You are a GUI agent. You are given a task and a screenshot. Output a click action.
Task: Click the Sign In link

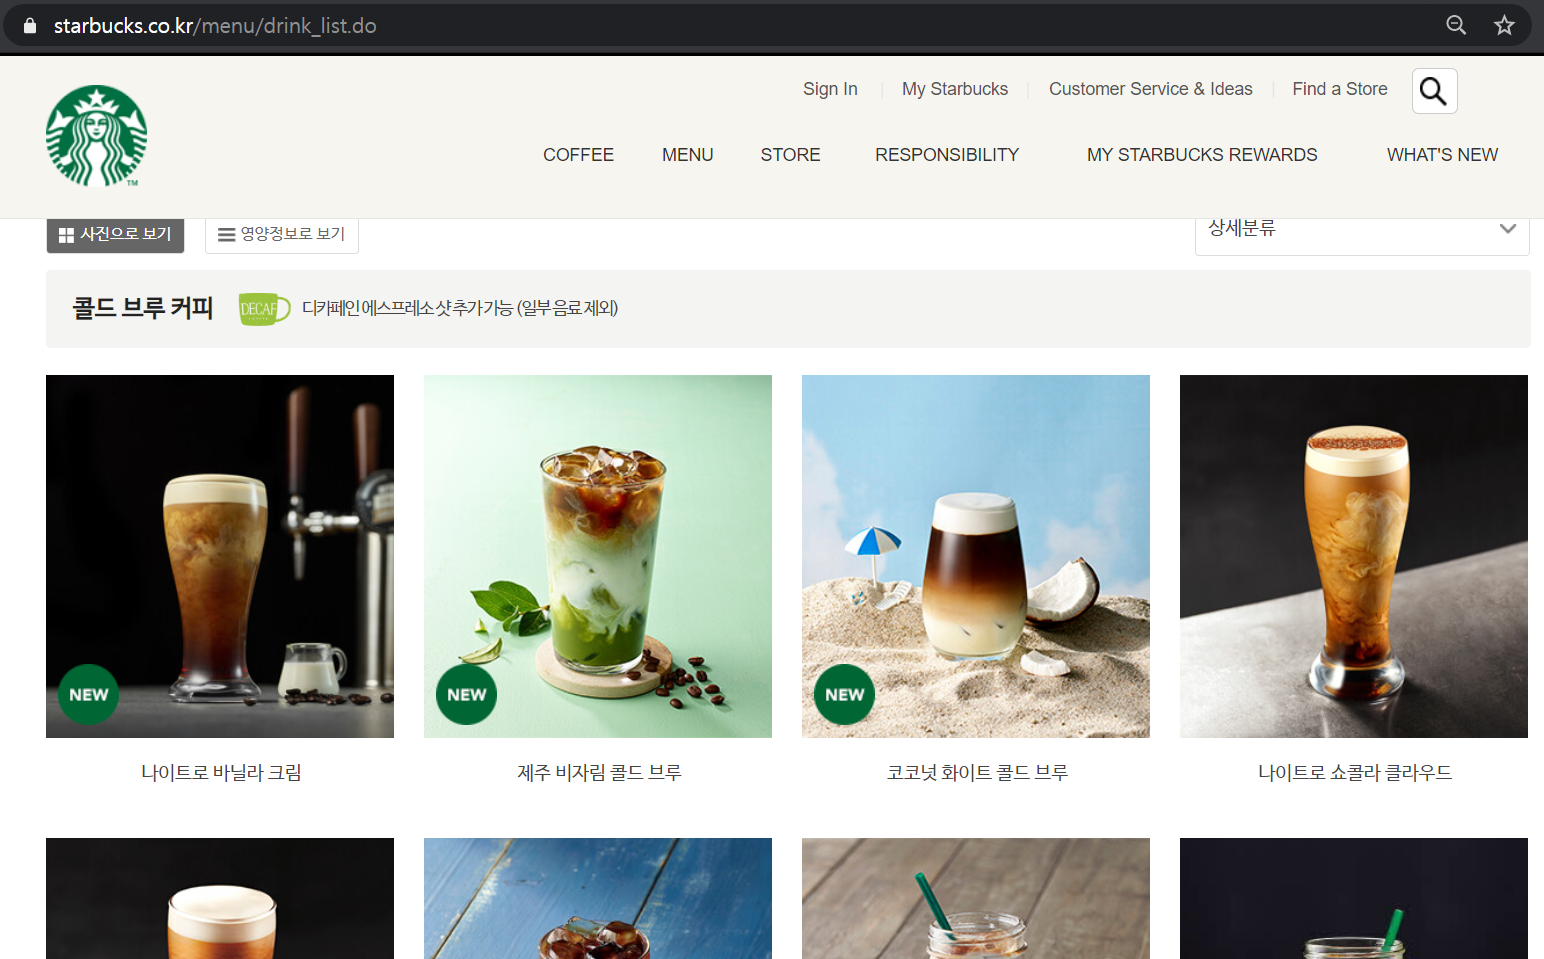click(x=830, y=89)
